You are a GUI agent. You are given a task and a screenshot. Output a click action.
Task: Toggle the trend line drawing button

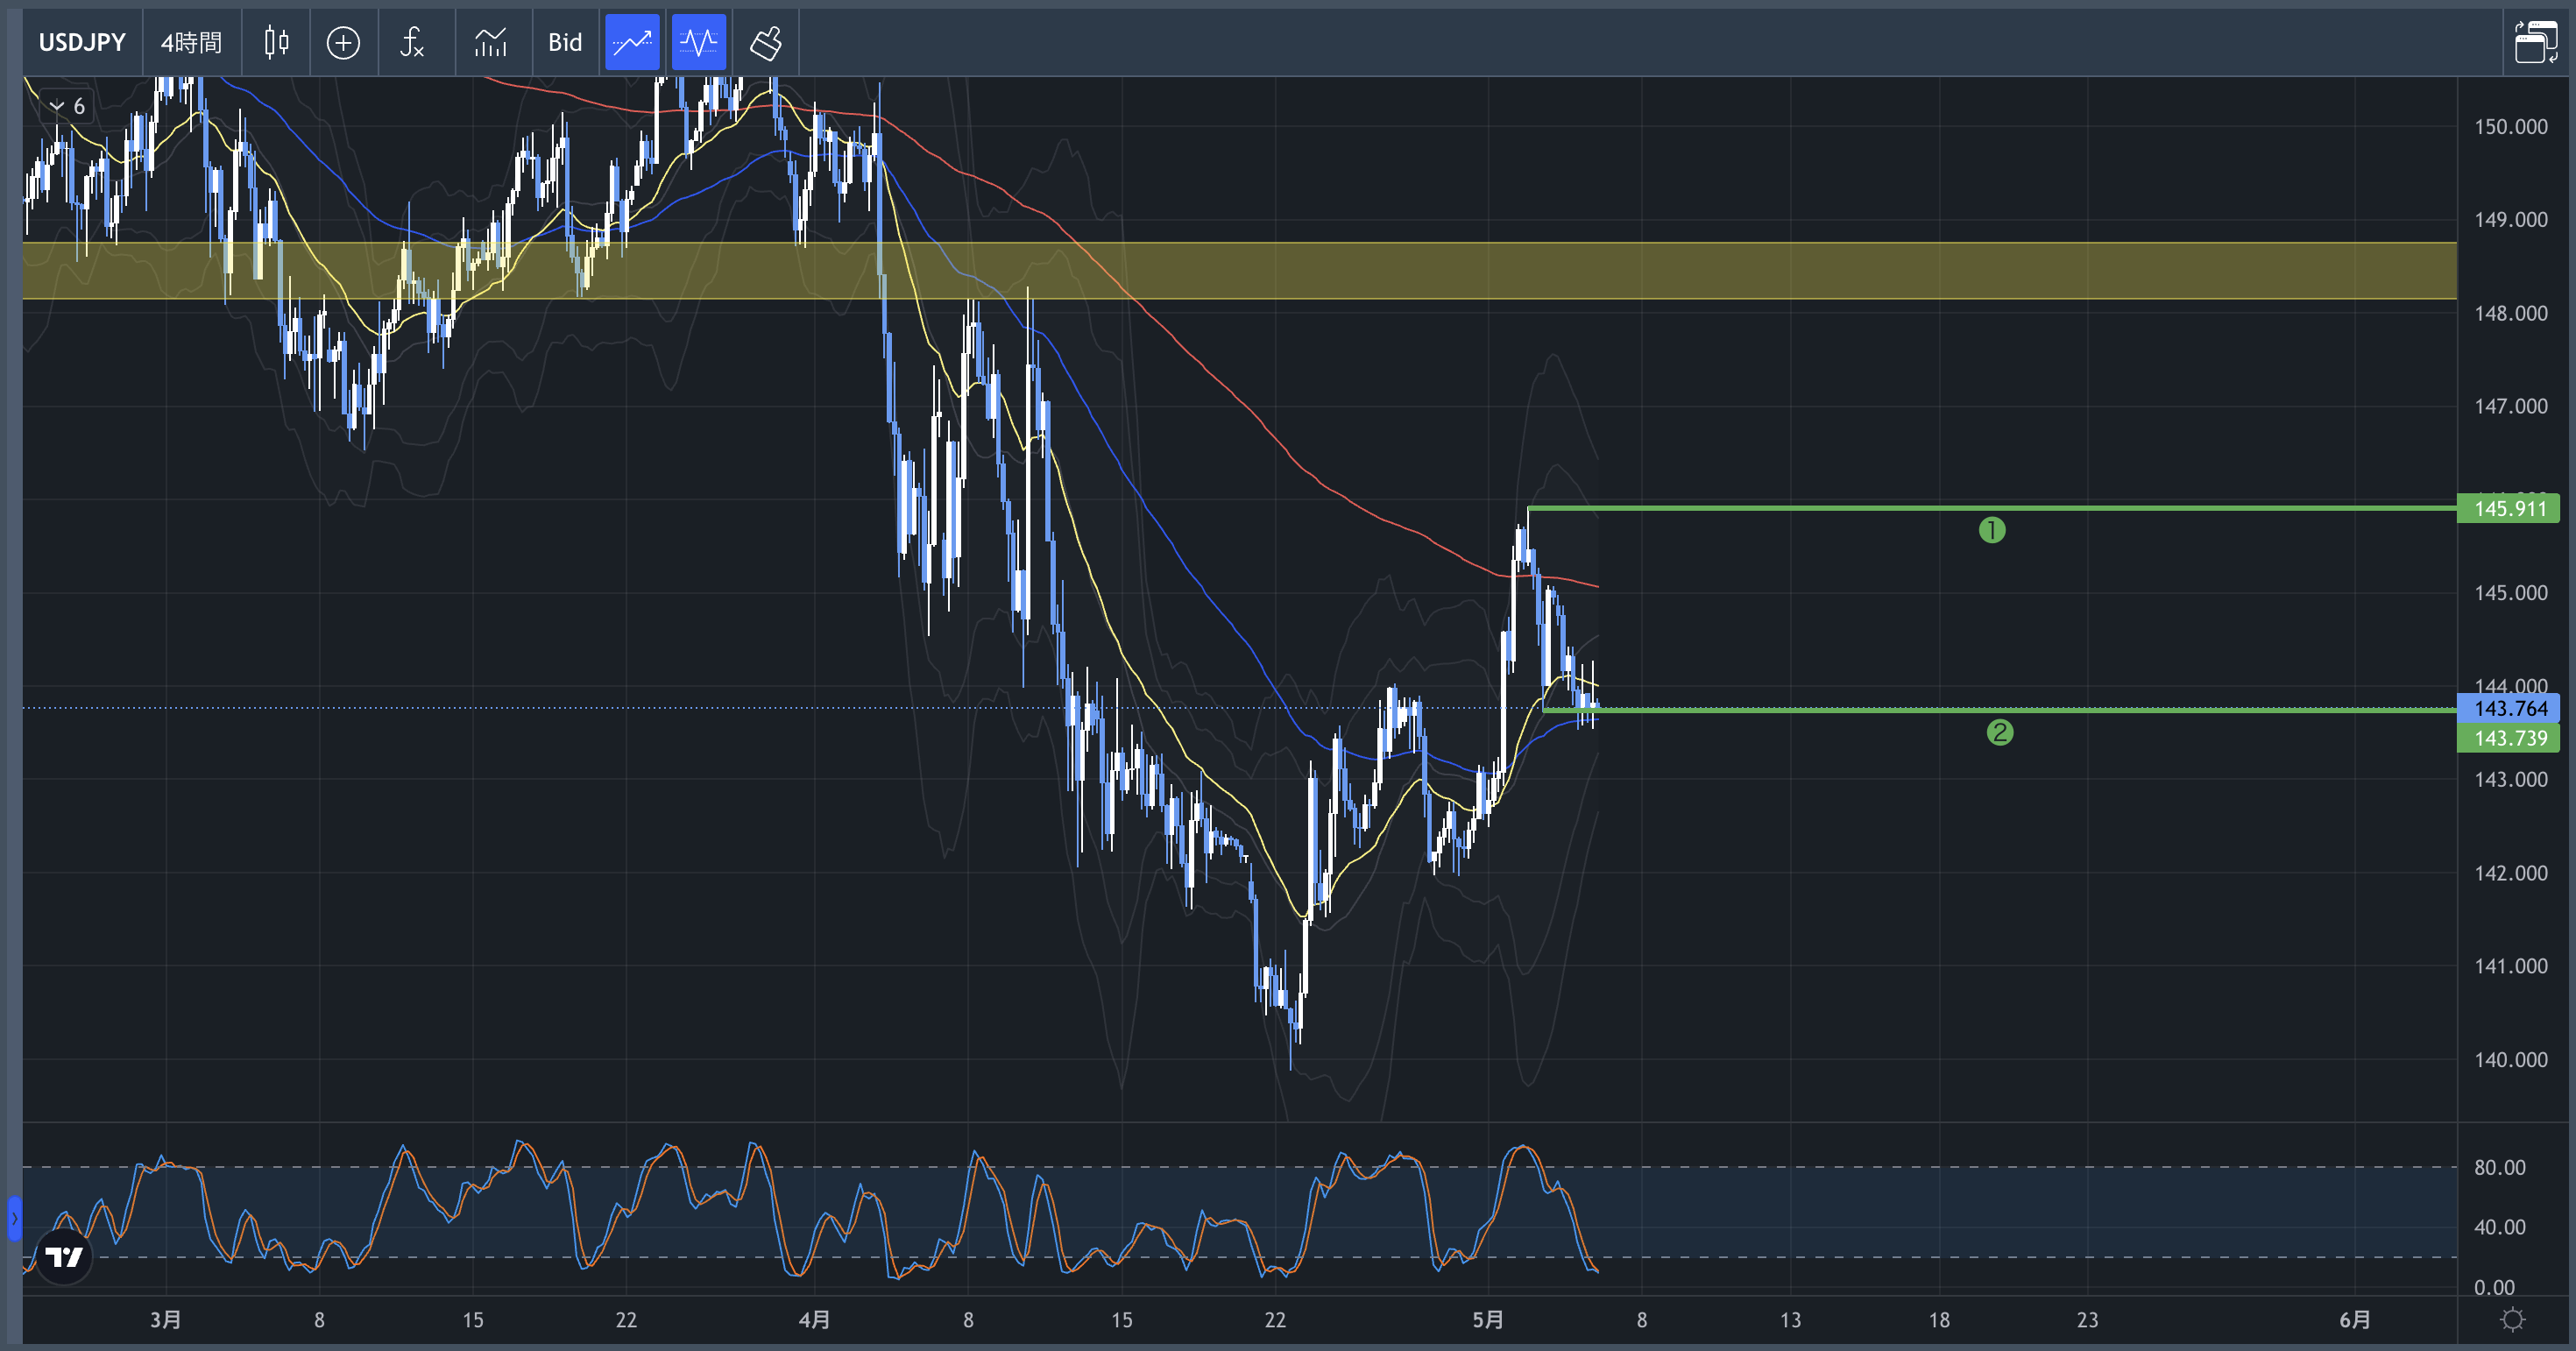click(632, 42)
